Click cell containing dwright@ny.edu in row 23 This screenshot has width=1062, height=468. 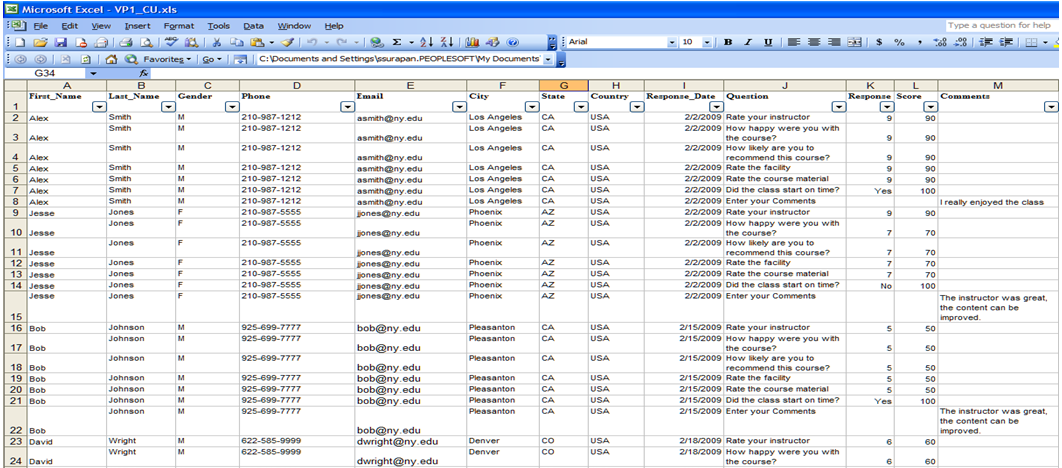pos(411,441)
